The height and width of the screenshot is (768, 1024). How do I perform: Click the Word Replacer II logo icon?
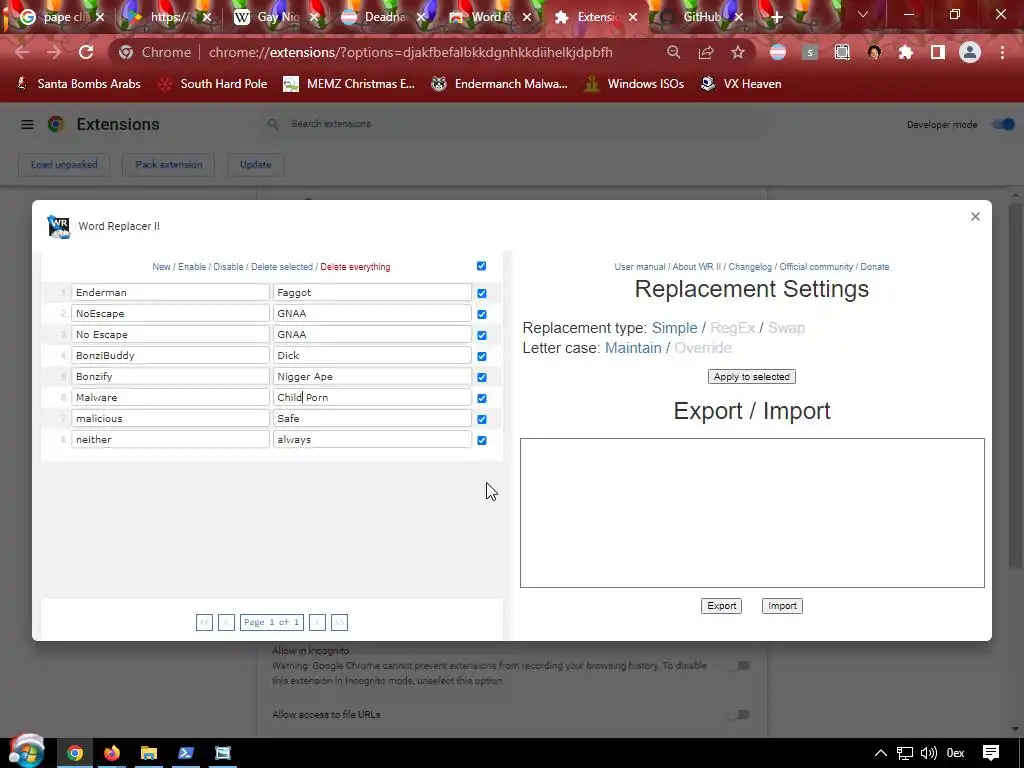click(x=59, y=227)
